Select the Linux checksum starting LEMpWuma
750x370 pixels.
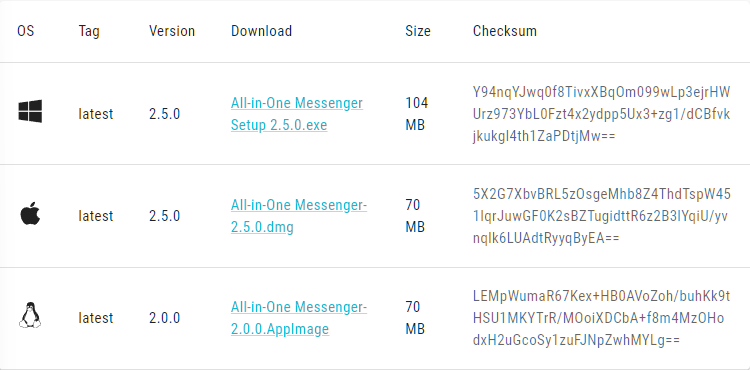click(x=602, y=317)
